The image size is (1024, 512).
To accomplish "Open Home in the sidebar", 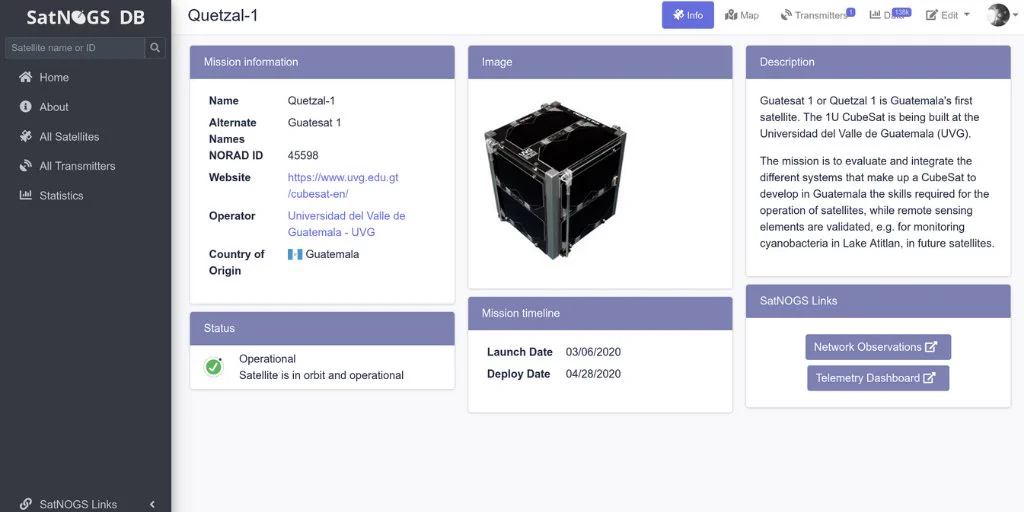I will 54,77.
